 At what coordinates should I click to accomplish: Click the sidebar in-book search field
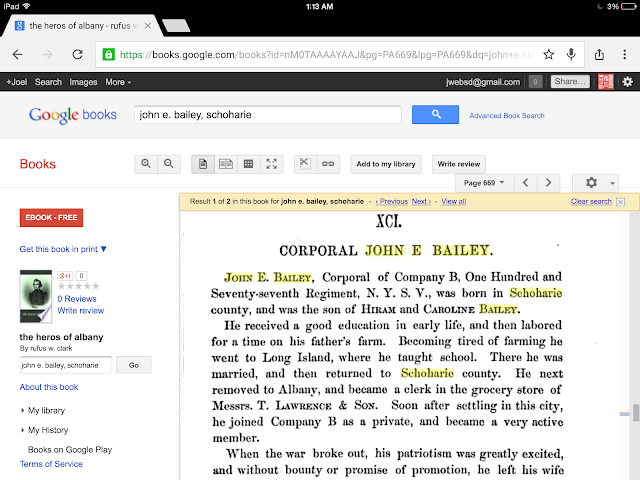[x=65, y=365]
